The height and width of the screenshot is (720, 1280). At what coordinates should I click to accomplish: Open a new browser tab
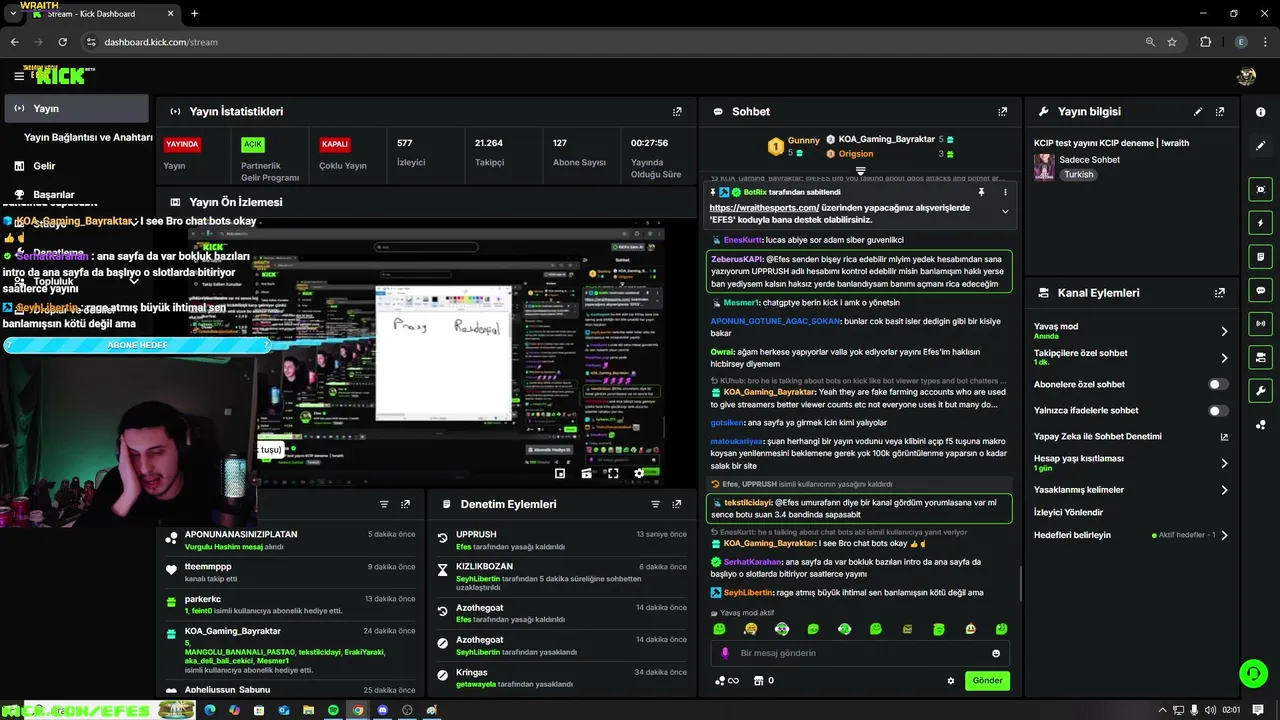tap(194, 14)
